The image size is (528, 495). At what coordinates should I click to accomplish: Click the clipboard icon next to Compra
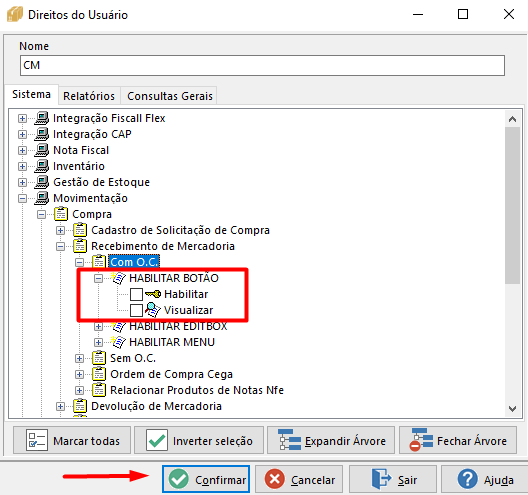click(61, 214)
